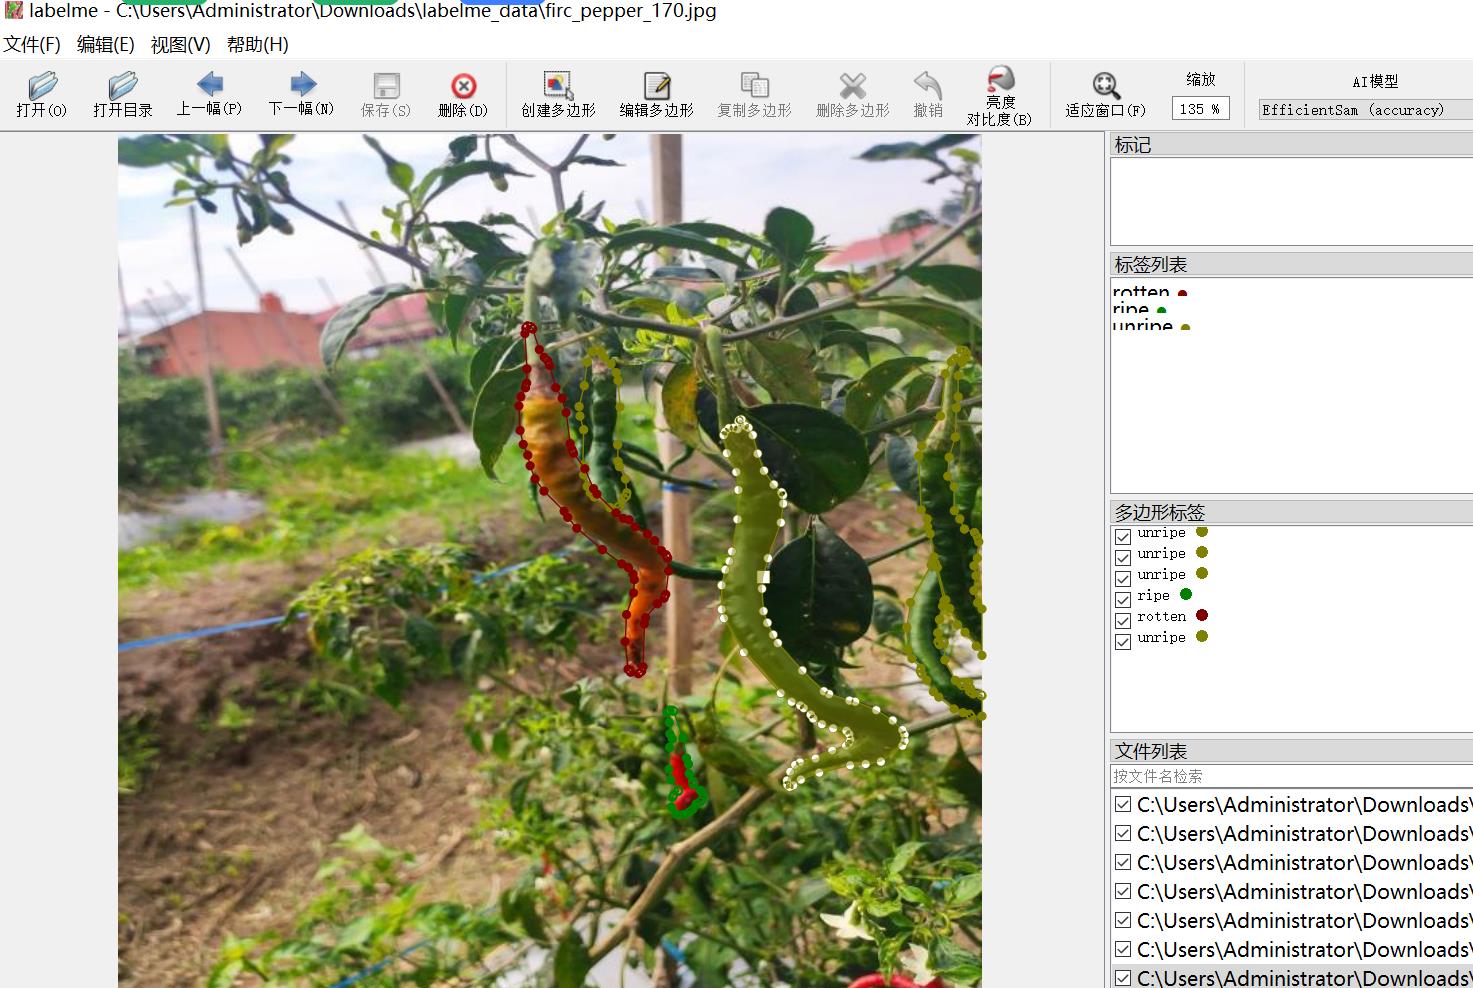Click the file name search field
This screenshot has height=988, width=1473.
coord(1290,776)
